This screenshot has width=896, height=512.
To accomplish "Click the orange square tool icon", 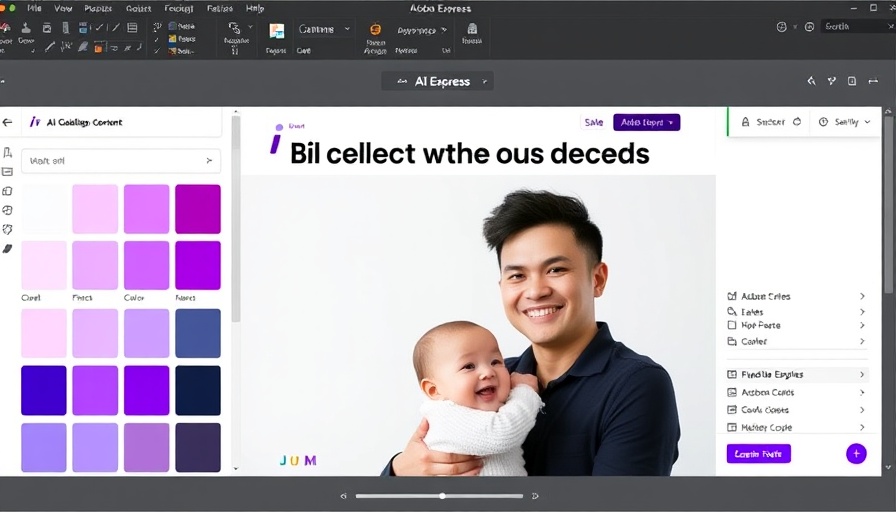I will pyautogui.click(x=98, y=47).
